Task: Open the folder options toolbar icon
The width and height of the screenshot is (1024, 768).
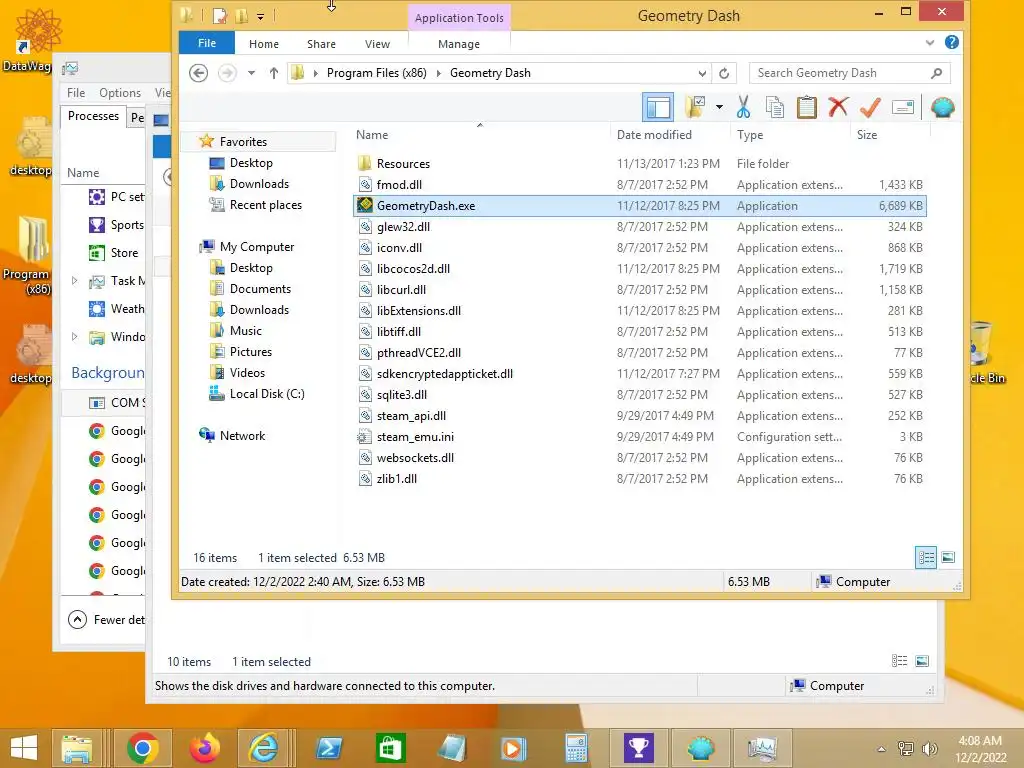Action: point(695,107)
